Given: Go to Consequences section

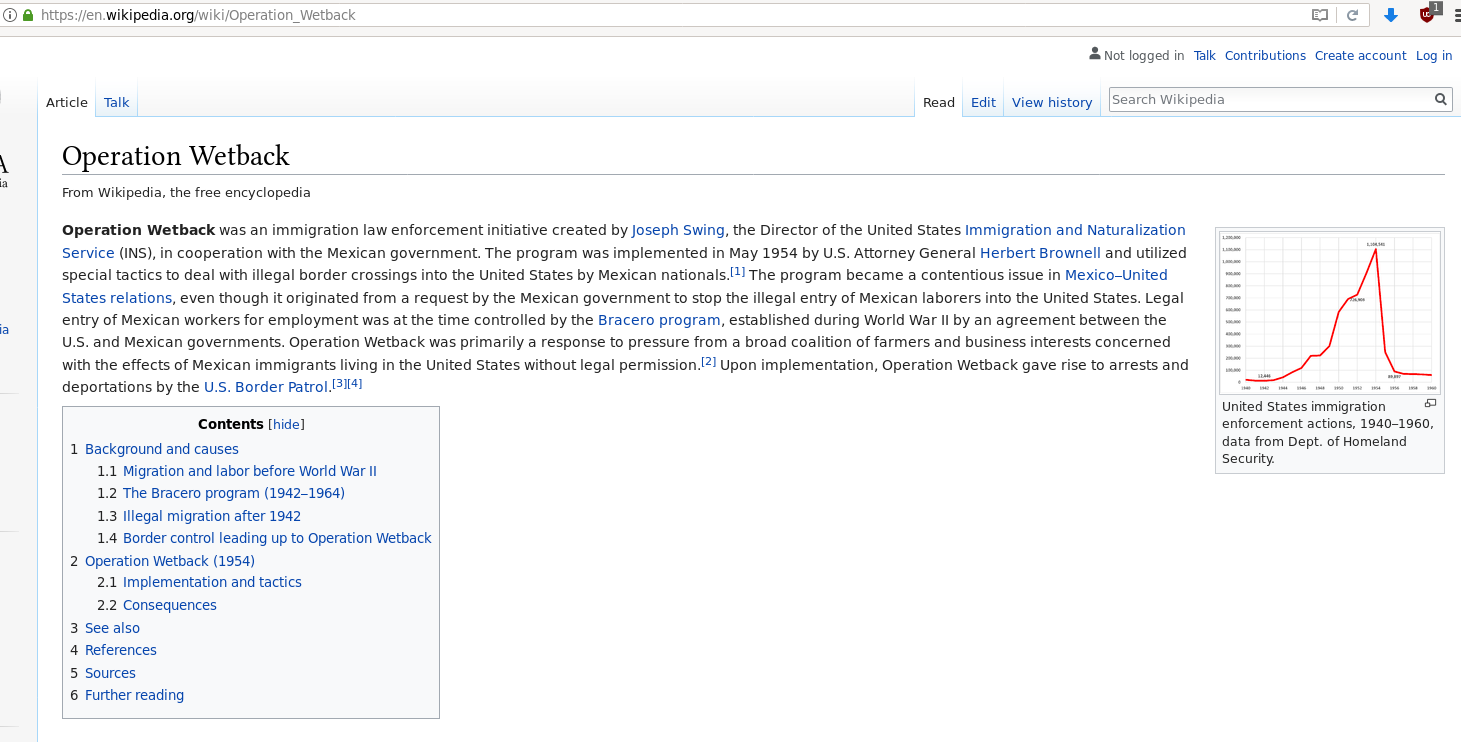Looking at the screenshot, I should coord(170,605).
